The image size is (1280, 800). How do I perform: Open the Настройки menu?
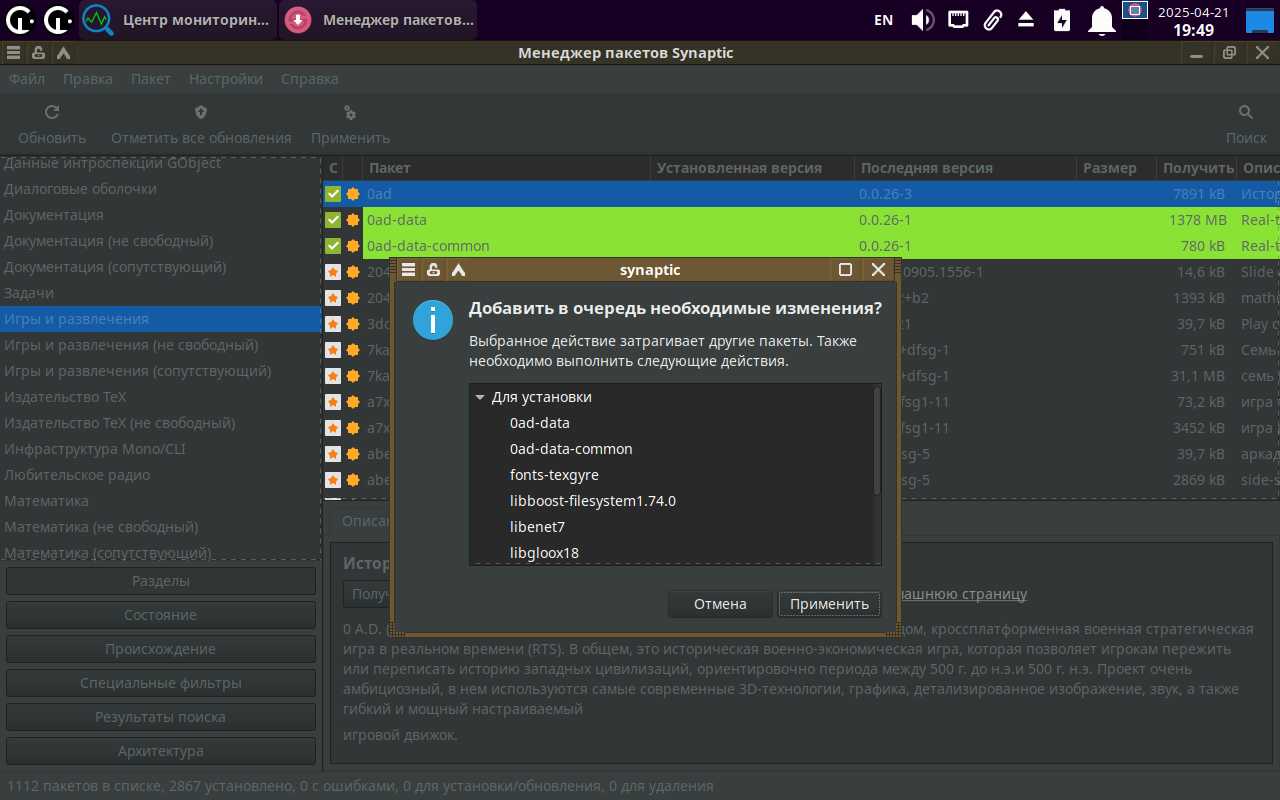(x=226, y=79)
